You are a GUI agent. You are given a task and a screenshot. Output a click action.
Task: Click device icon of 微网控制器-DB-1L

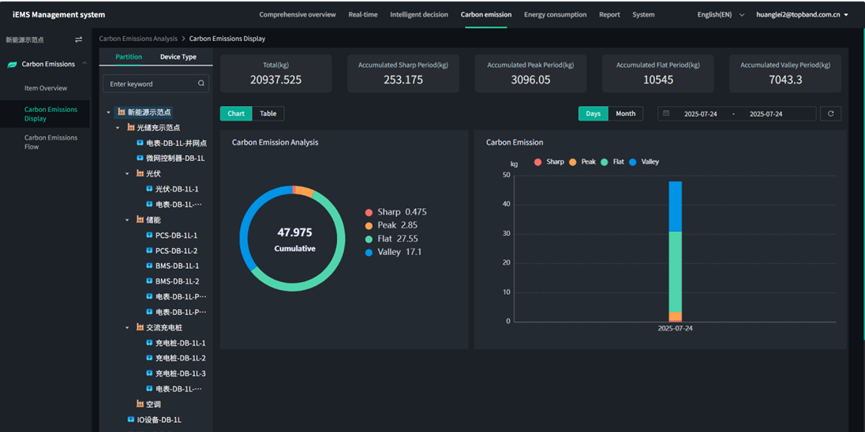[x=140, y=158]
